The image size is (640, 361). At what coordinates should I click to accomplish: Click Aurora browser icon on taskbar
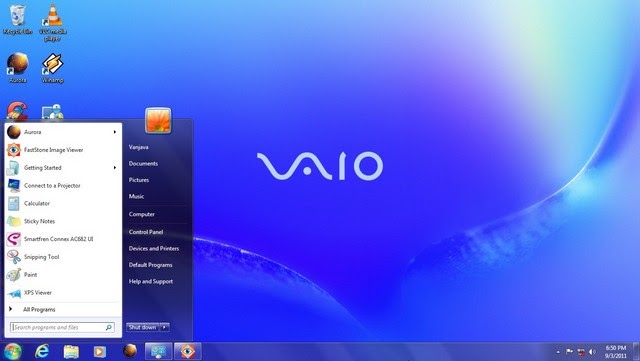pos(129,351)
